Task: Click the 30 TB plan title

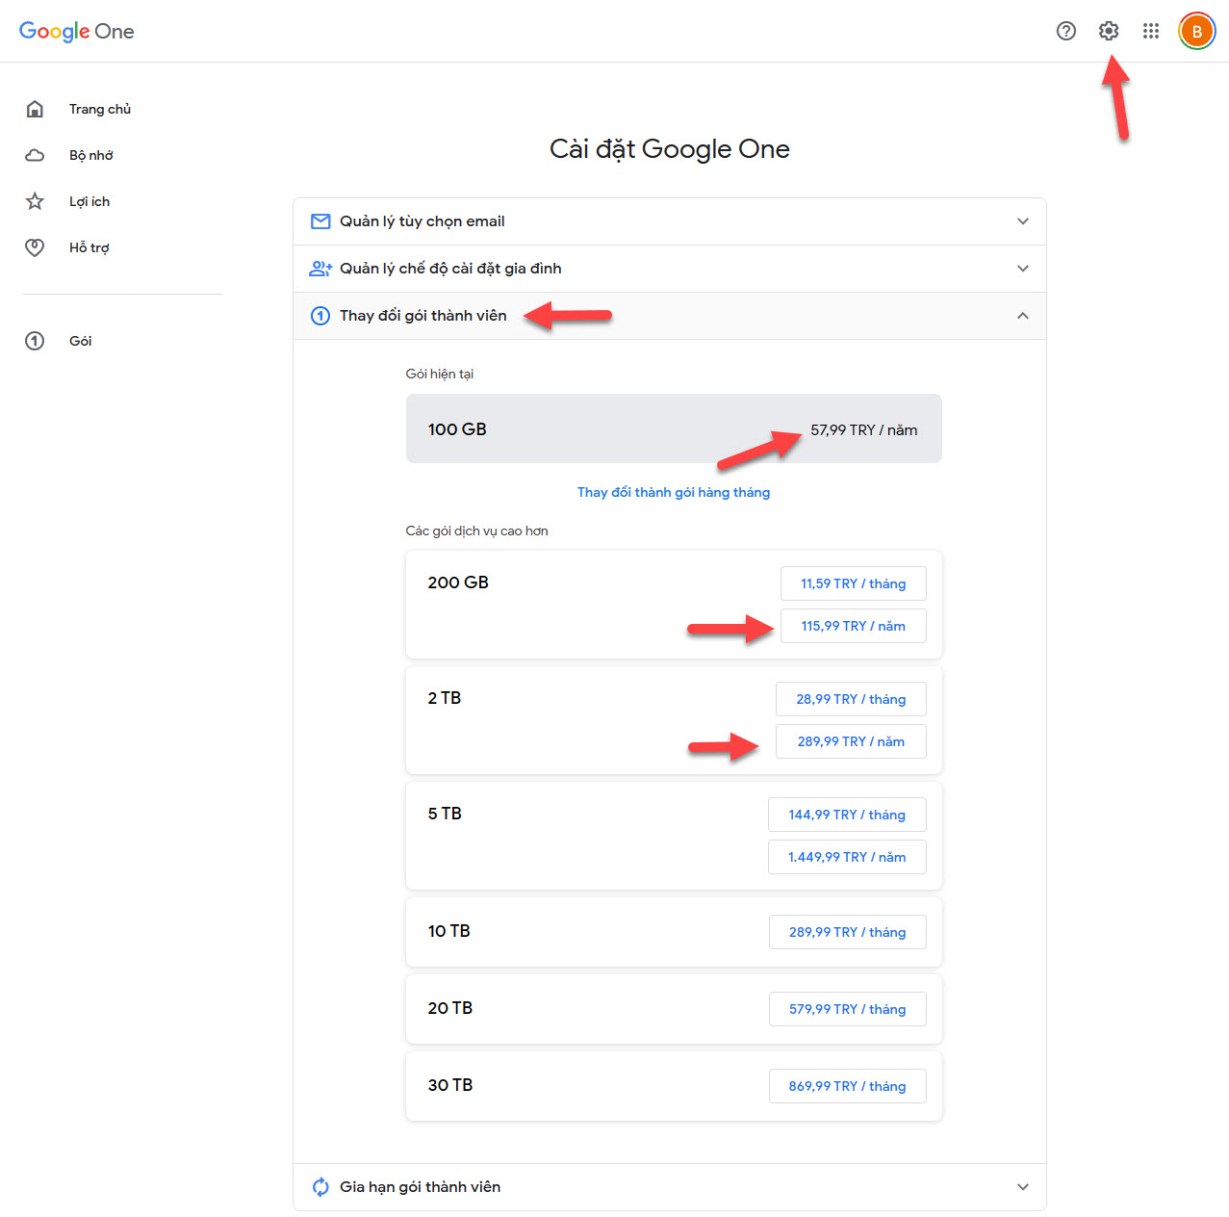Action: pyautogui.click(x=450, y=1085)
